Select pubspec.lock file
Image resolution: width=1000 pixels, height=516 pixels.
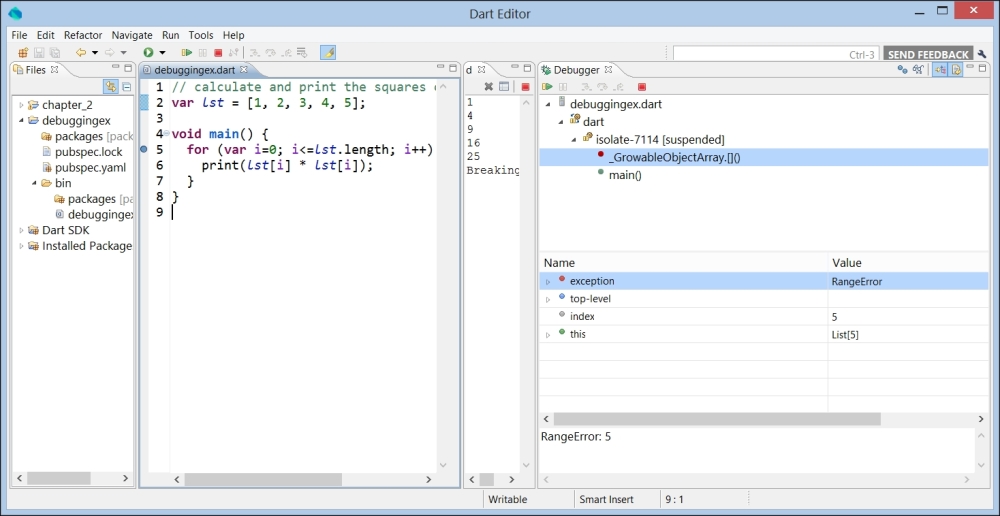[89, 152]
